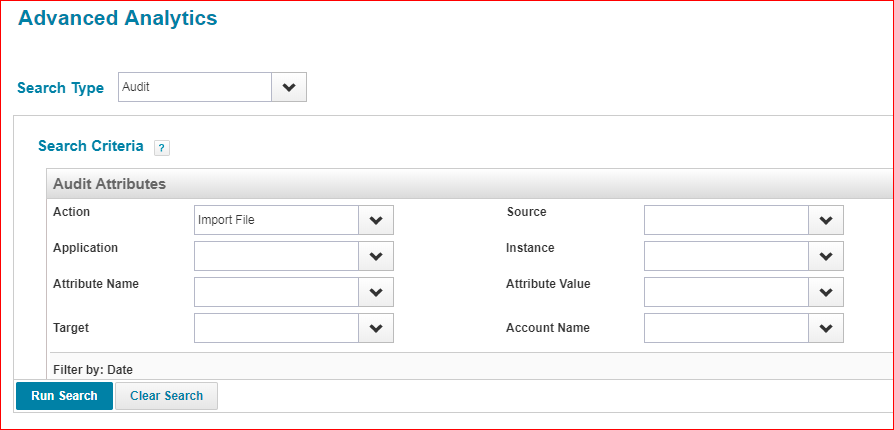
Task: Open the Action dropdown arrow
Action: (x=376, y=220)
